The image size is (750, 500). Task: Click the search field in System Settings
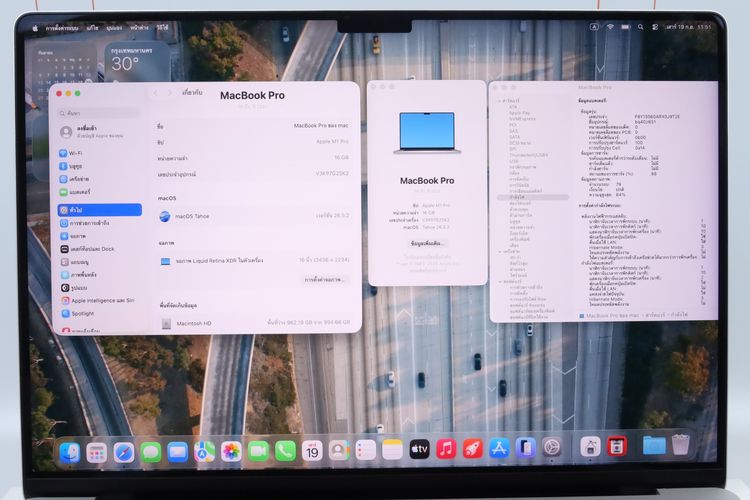[99, 113]
